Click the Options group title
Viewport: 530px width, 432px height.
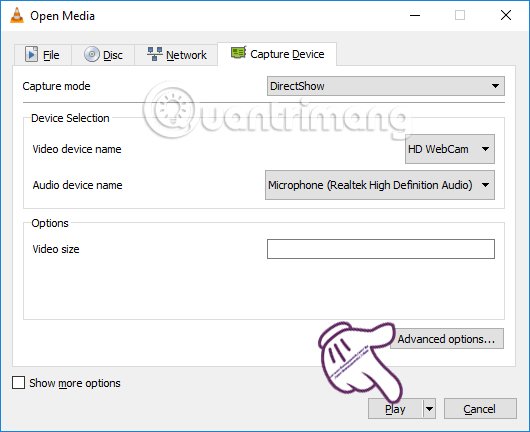click(x=50, y=223)
